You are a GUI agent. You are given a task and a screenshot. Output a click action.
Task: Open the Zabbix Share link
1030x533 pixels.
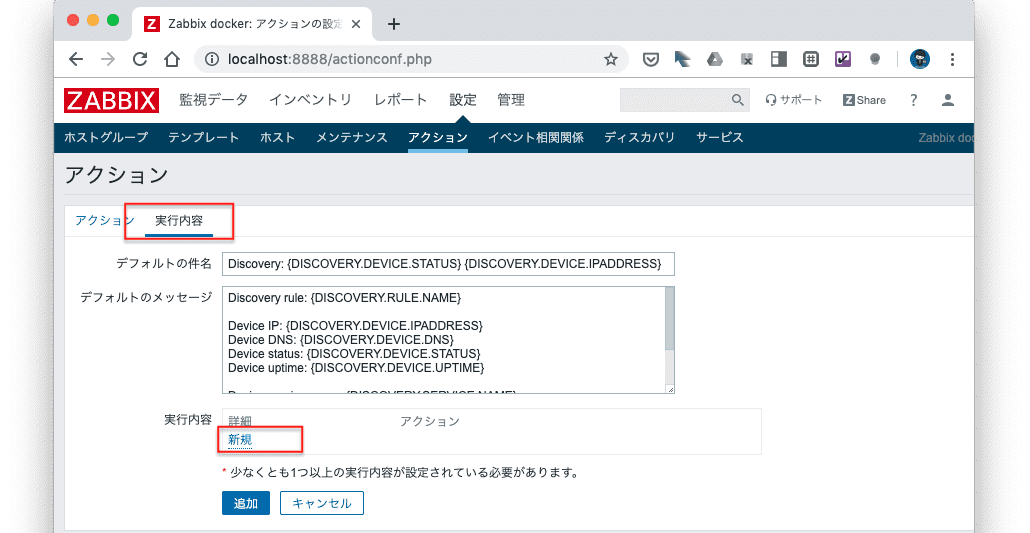864,100
